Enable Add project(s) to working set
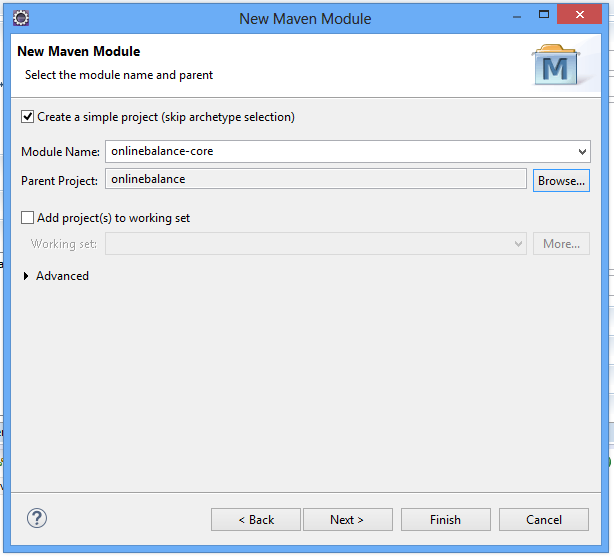This screenshot has height=557, width=614. coord(27,217)
